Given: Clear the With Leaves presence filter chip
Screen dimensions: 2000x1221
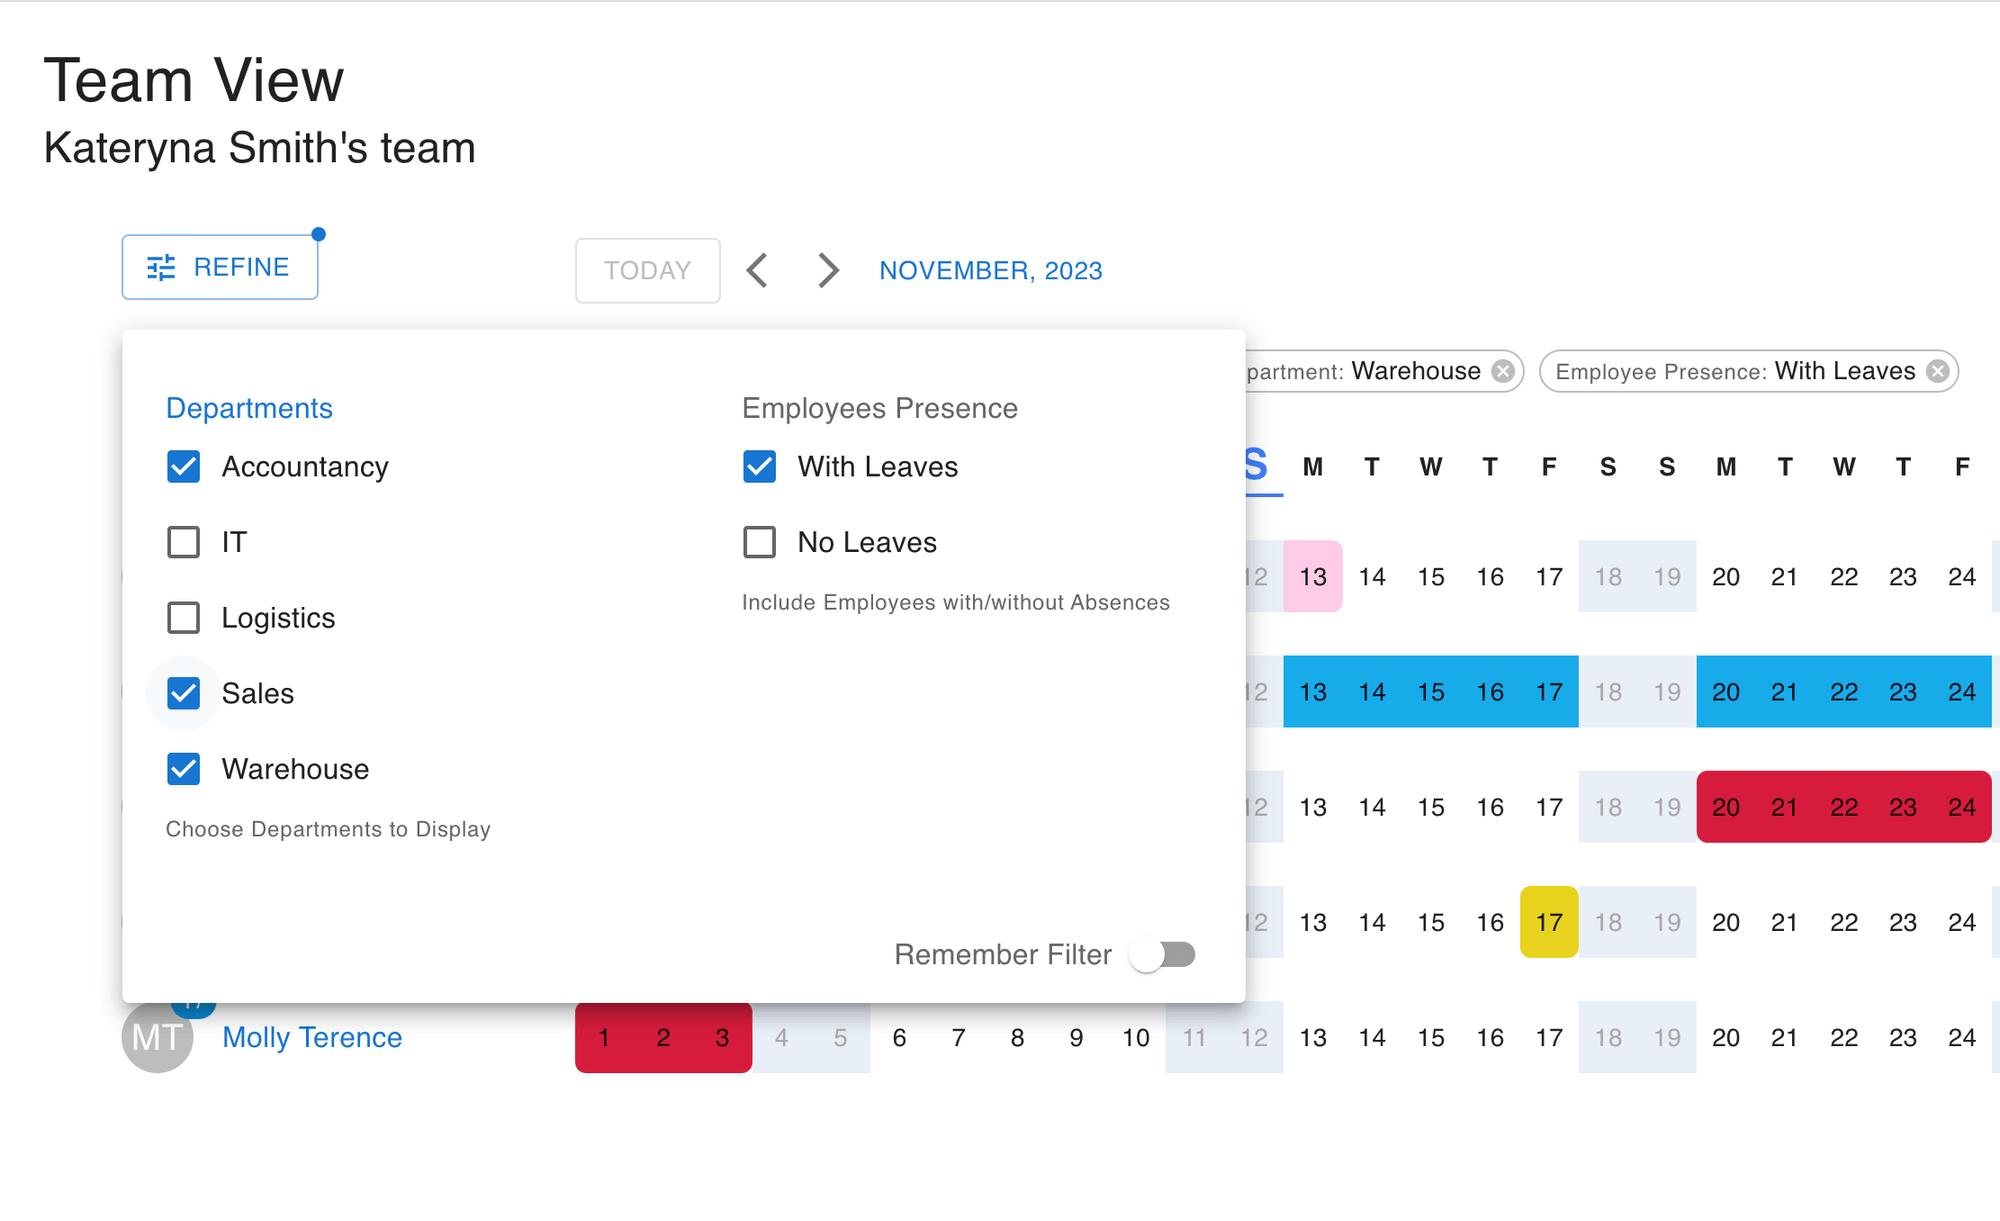Looking at the screenshot, I should tap(1938, 371).
